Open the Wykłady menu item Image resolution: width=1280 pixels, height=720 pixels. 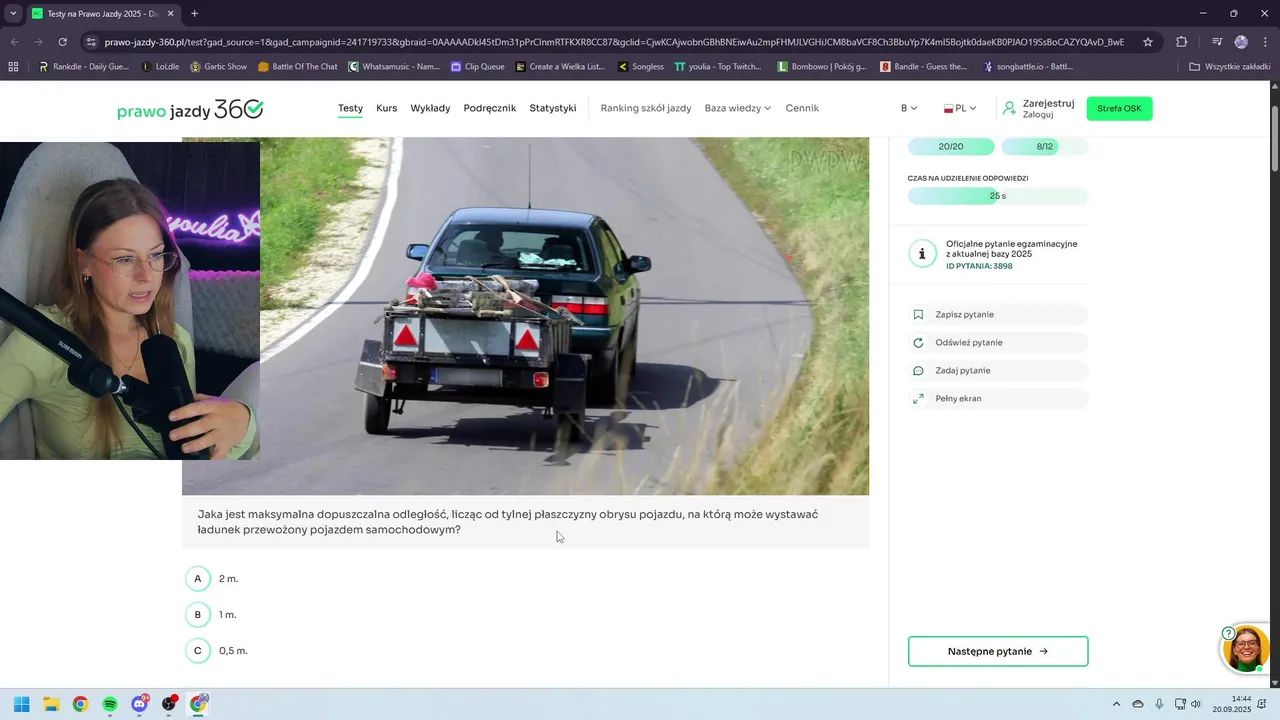pos(430,108)
